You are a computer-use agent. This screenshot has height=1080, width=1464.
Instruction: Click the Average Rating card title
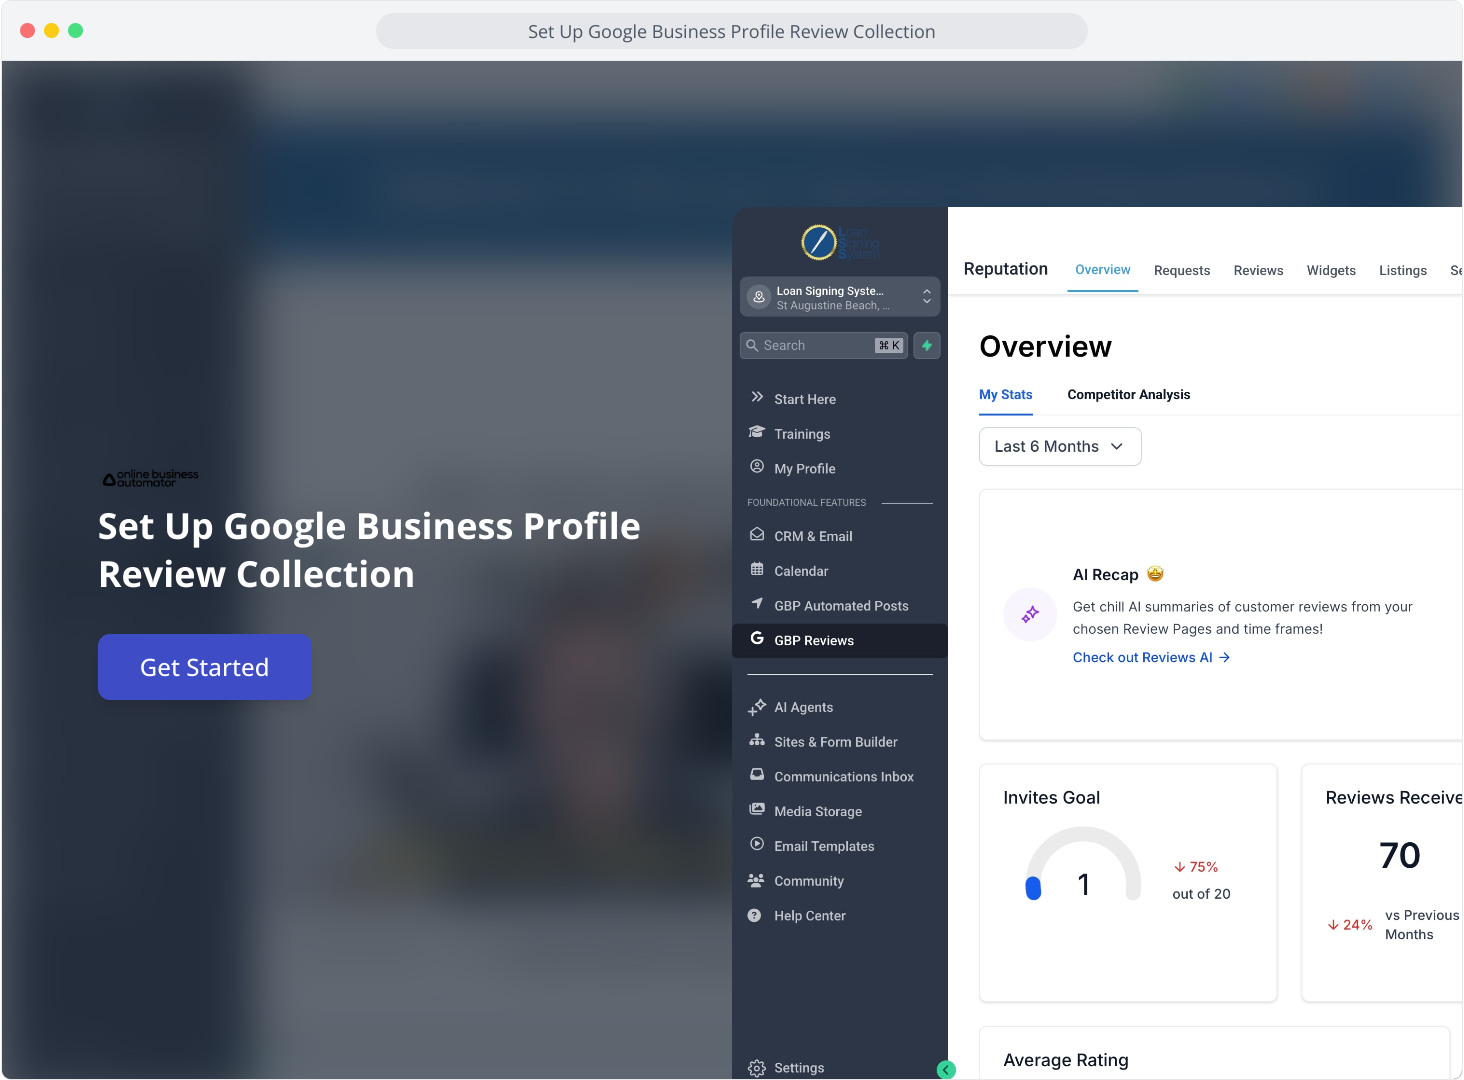click(1066, 1060)
